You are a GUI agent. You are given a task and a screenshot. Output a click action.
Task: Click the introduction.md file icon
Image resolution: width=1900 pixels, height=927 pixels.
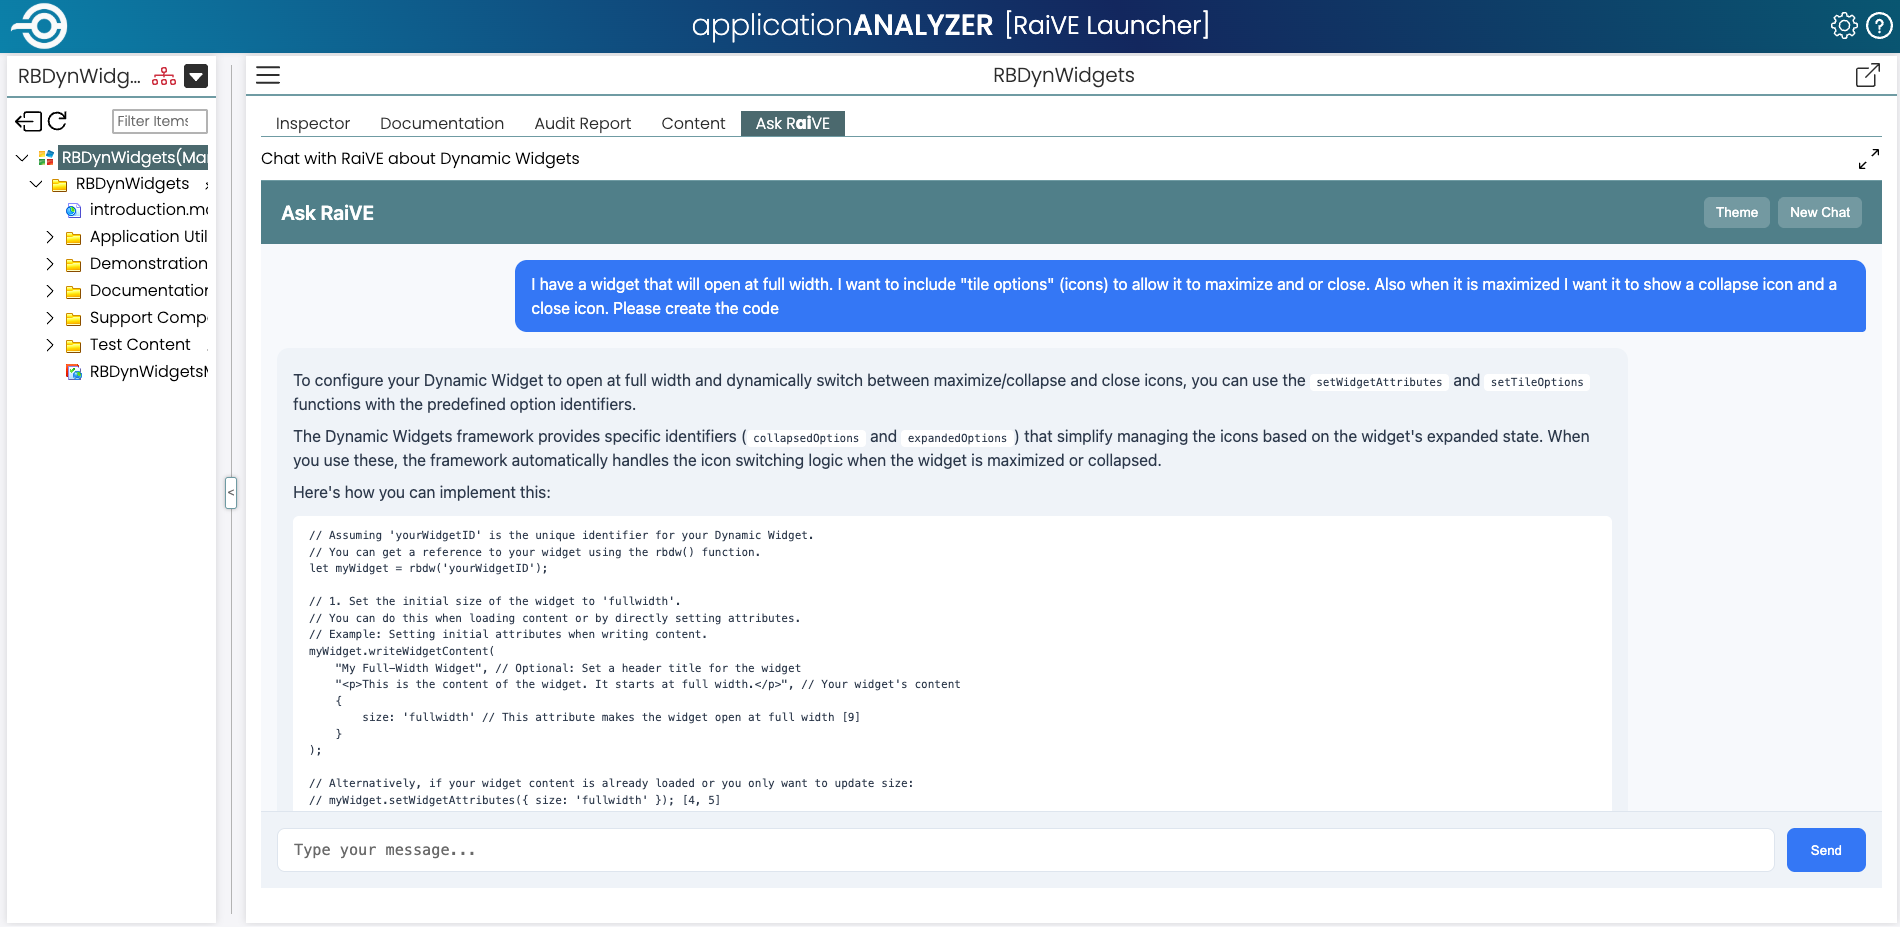pos(73,210)
